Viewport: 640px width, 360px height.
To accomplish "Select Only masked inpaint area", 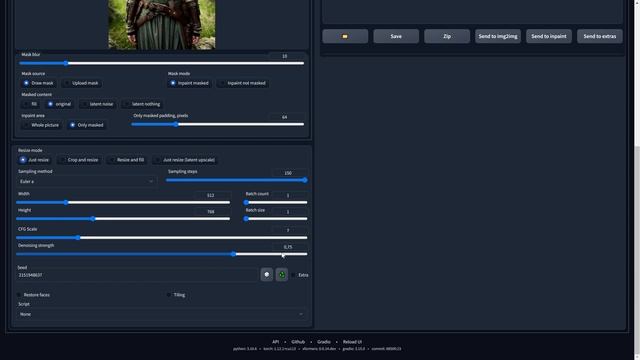I will coord(87,125).
